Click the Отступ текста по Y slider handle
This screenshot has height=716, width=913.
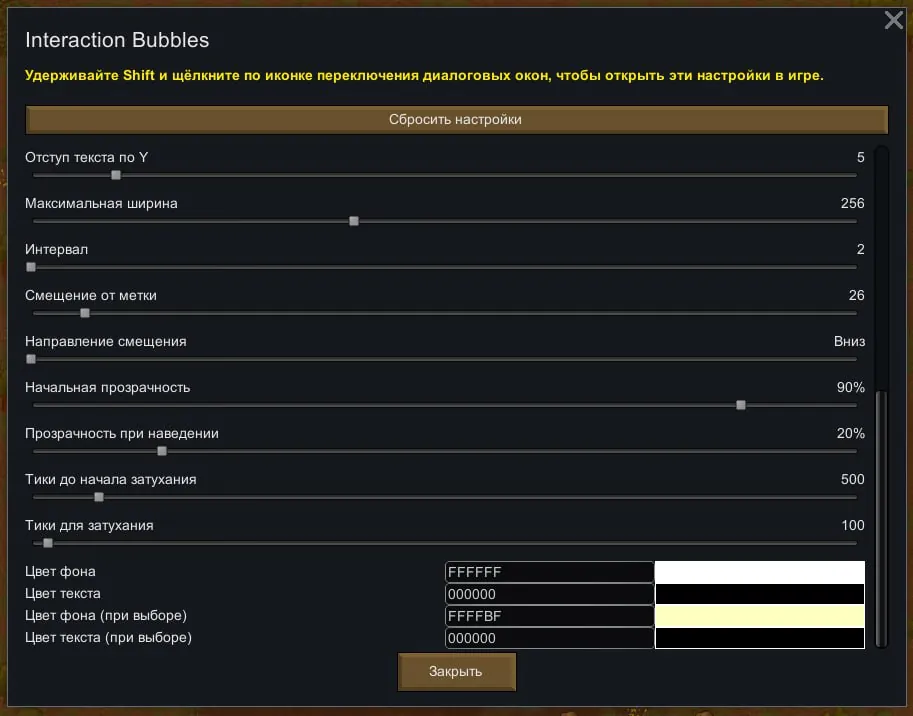(116, 175)
